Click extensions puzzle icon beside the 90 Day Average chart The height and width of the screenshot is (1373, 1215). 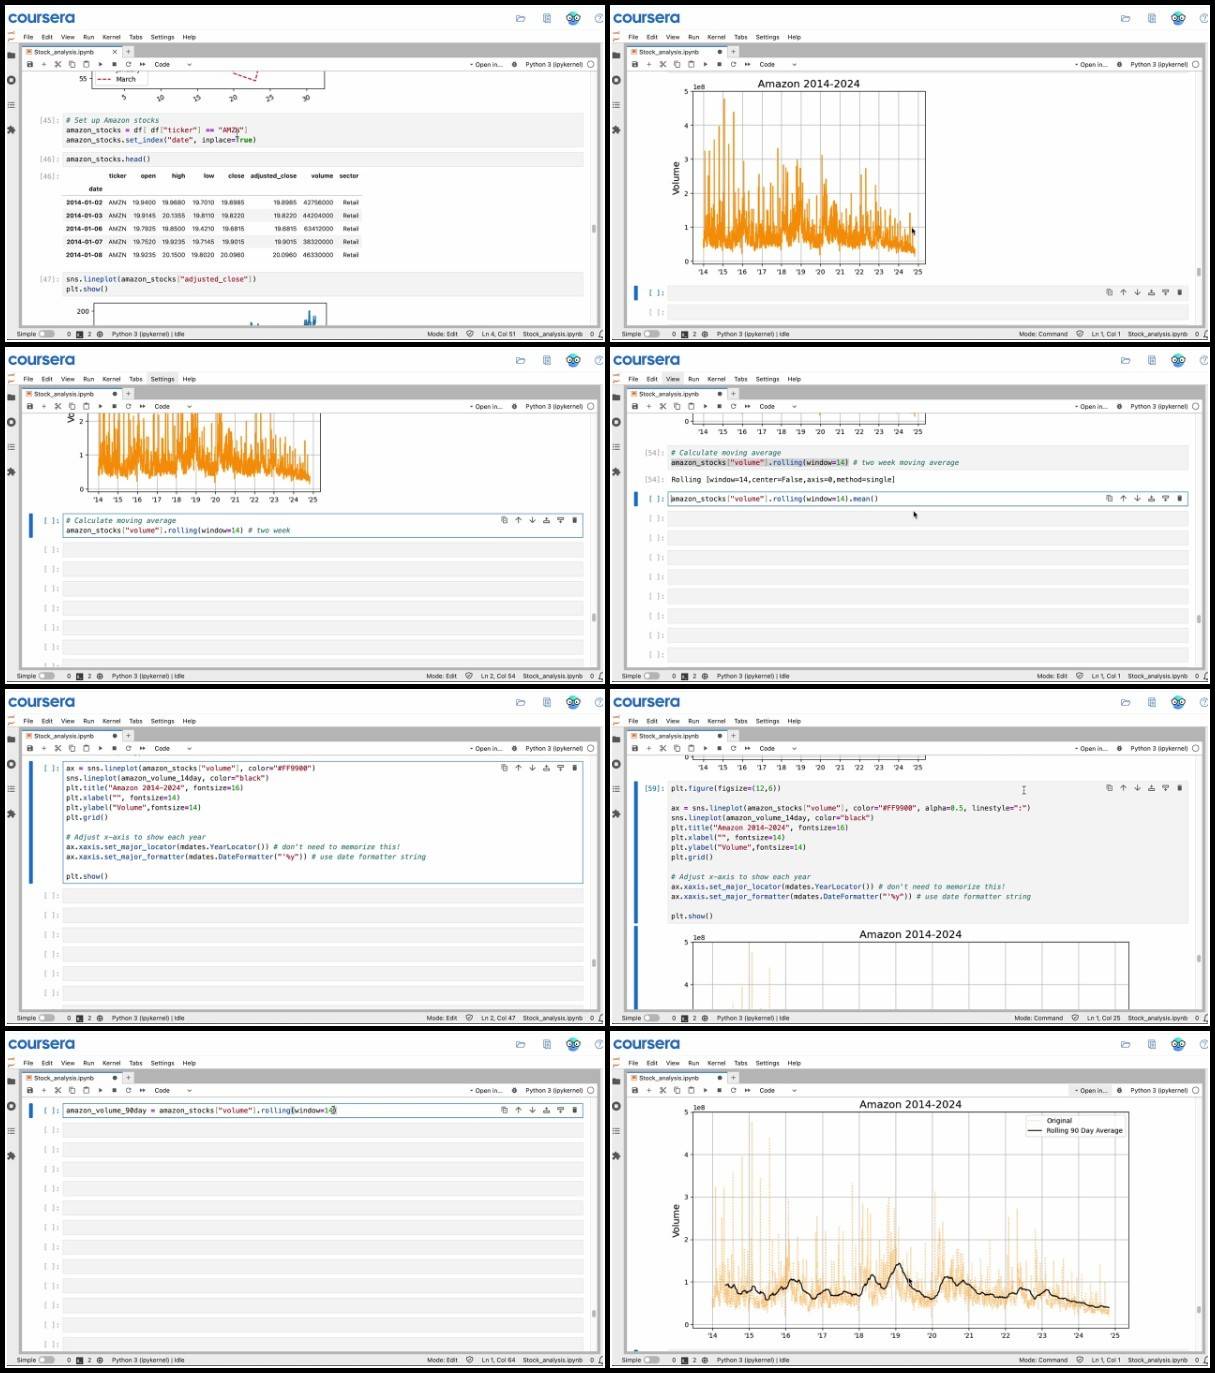click(616, 1156)
